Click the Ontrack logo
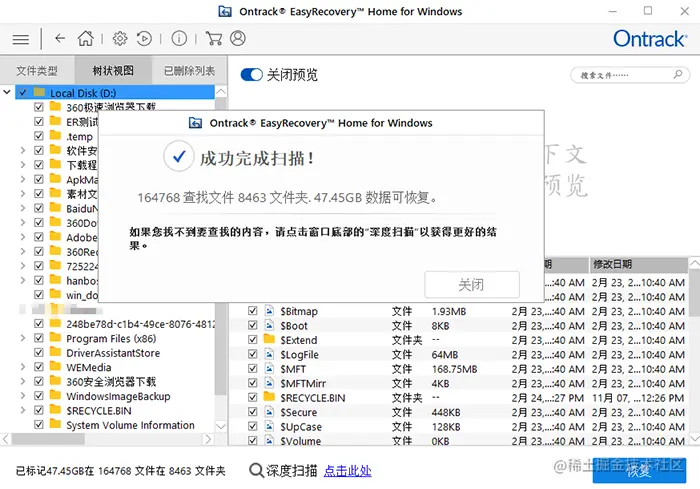This screenshot has height=489, width=700. [650, 39]
